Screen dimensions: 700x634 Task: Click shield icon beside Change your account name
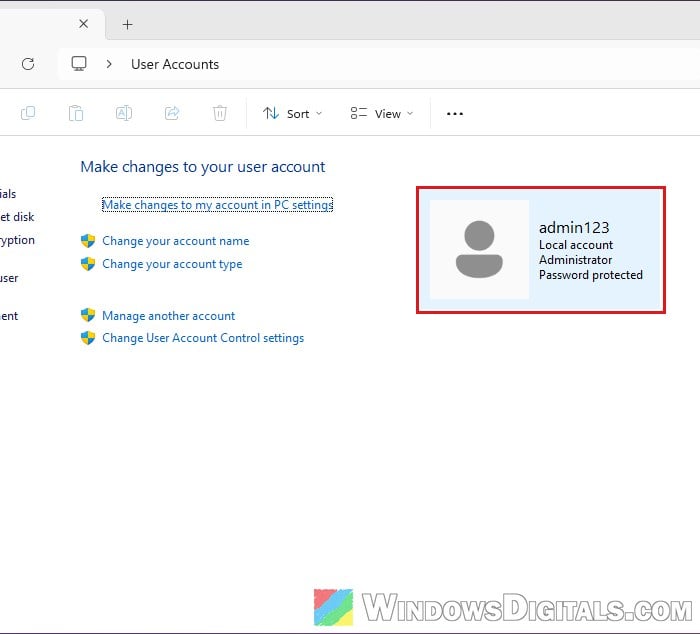88,241
